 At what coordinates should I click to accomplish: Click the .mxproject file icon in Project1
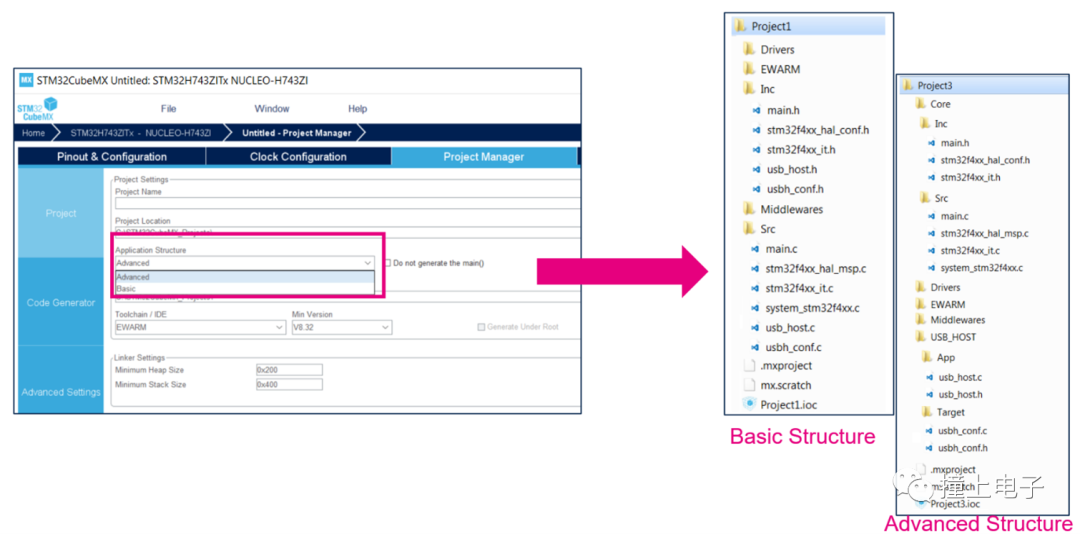[749, 365]
